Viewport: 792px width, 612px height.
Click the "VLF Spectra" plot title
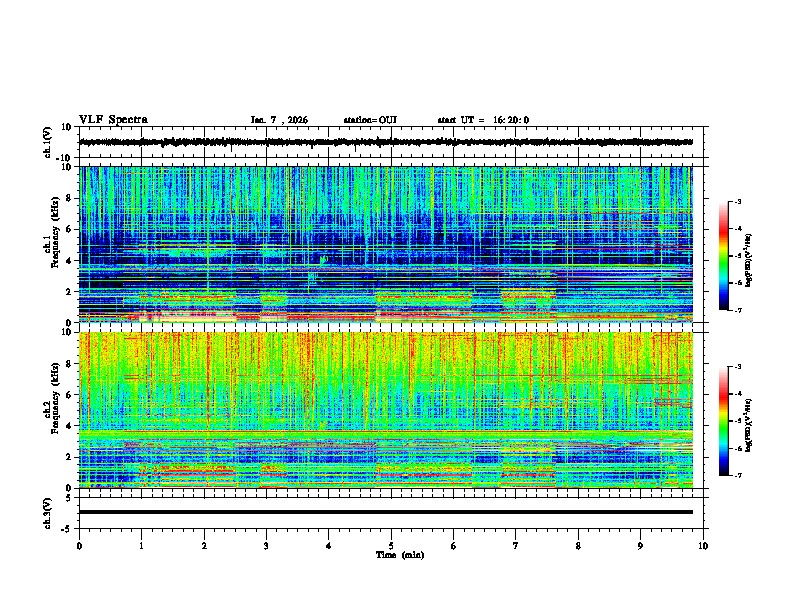point(113,120)
